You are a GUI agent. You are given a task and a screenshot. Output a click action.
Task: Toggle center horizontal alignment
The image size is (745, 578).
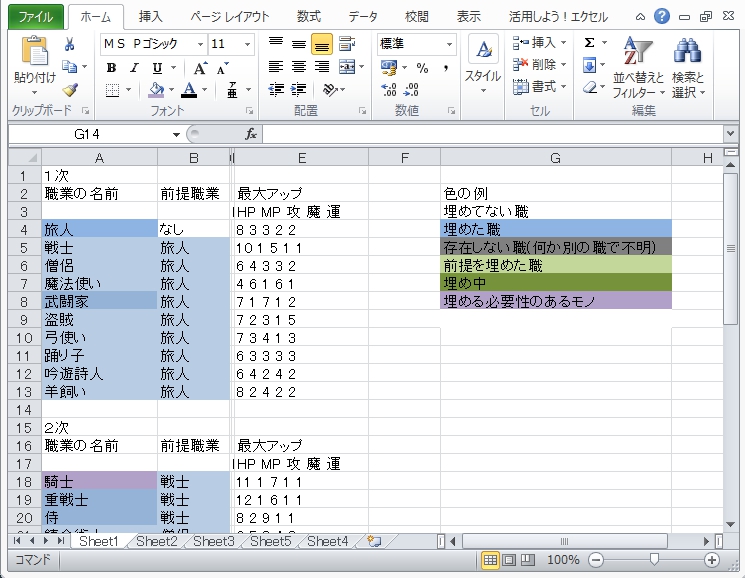pos(298,67)
